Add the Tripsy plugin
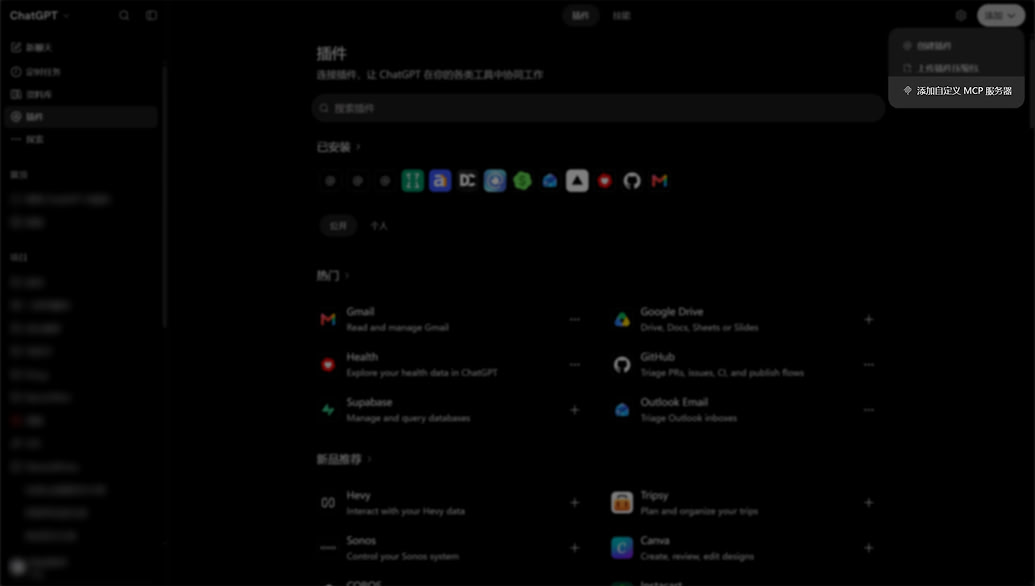Image resolution: width=1035 pixels, height=586 pixels. point(869,503)
